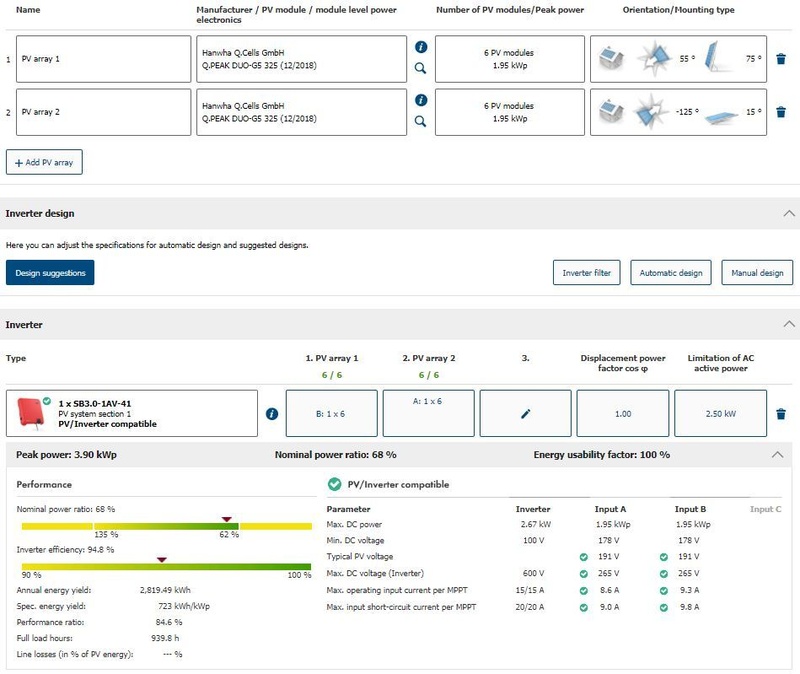Click Limitation of AC active power 2.50 kW box
The image size is (800, 674).
720,413
